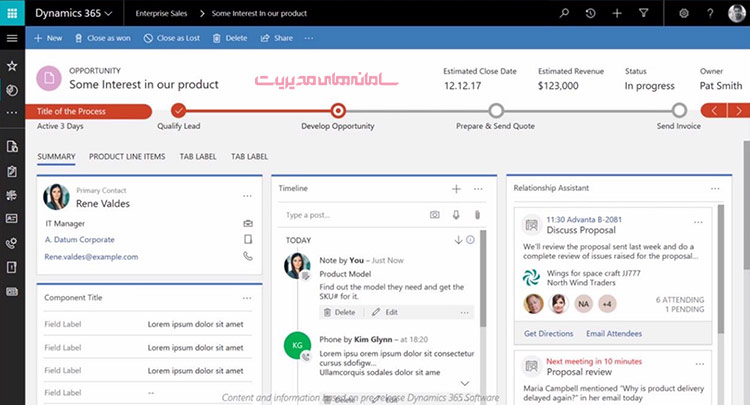Edit the Product Model note

coord(385,312)
